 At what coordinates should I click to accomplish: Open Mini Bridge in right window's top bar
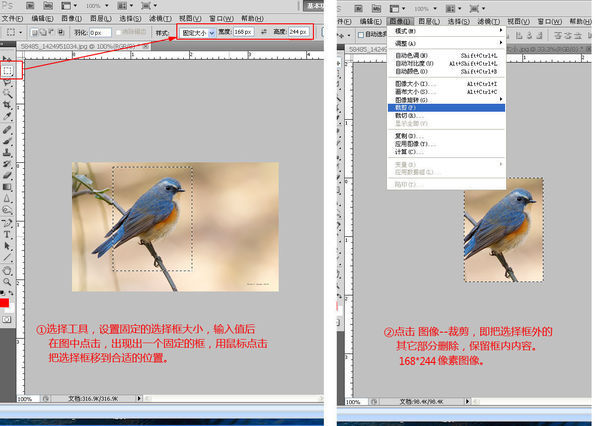pyautogui.click(x=377, y=8)
